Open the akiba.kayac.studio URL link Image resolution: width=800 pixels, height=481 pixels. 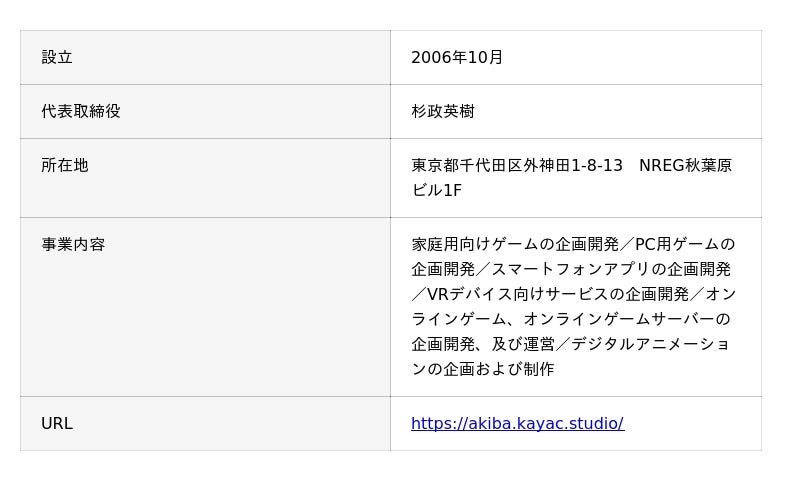coord(517,423)
